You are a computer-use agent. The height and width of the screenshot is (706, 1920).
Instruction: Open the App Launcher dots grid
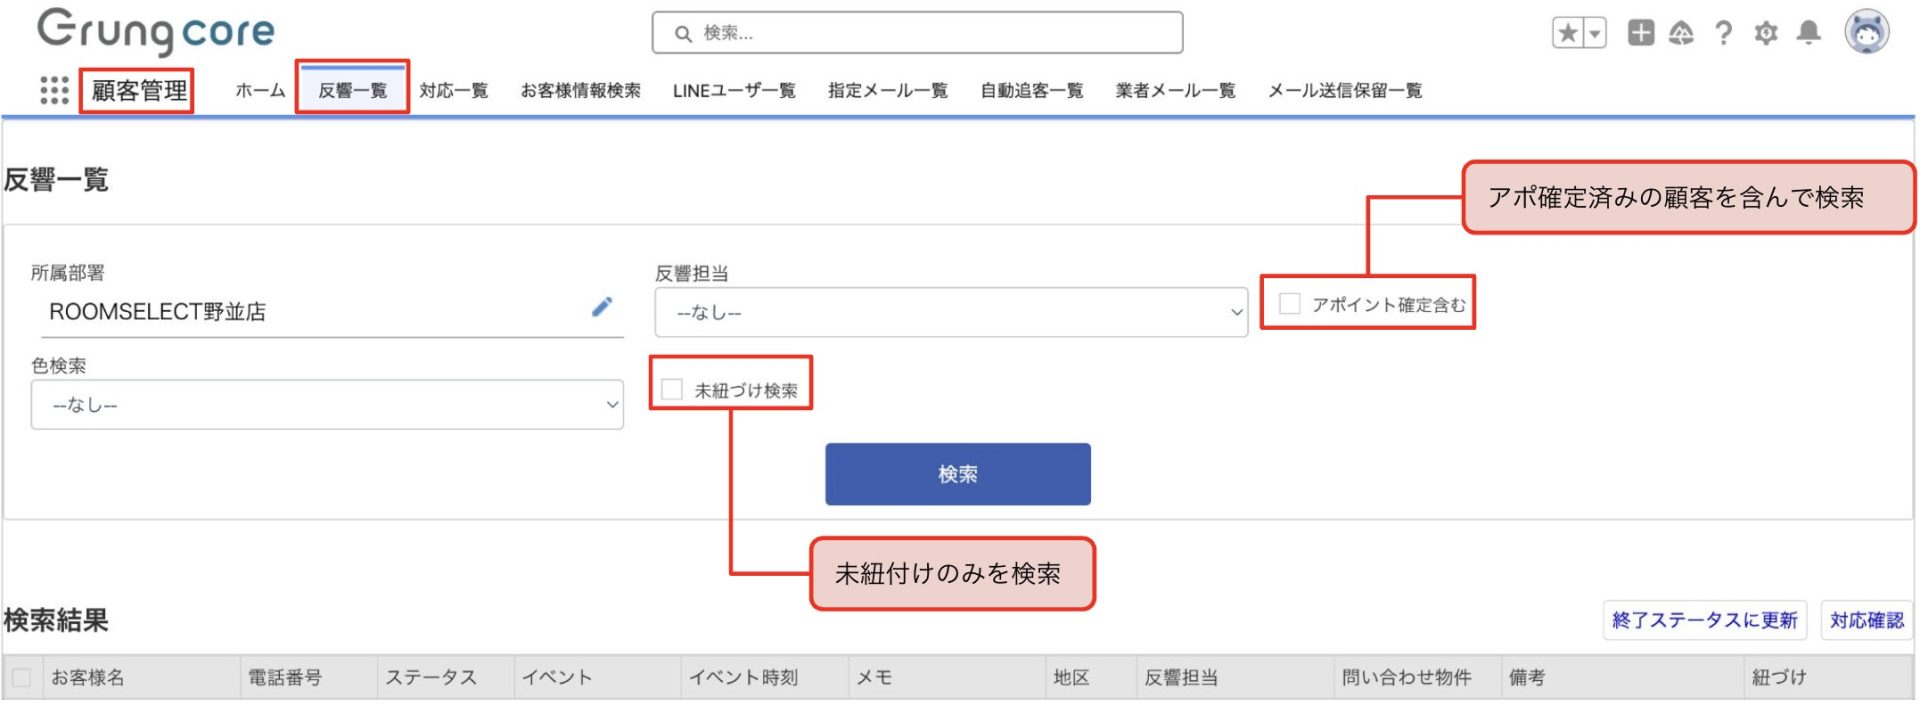[x=54, y=90]
